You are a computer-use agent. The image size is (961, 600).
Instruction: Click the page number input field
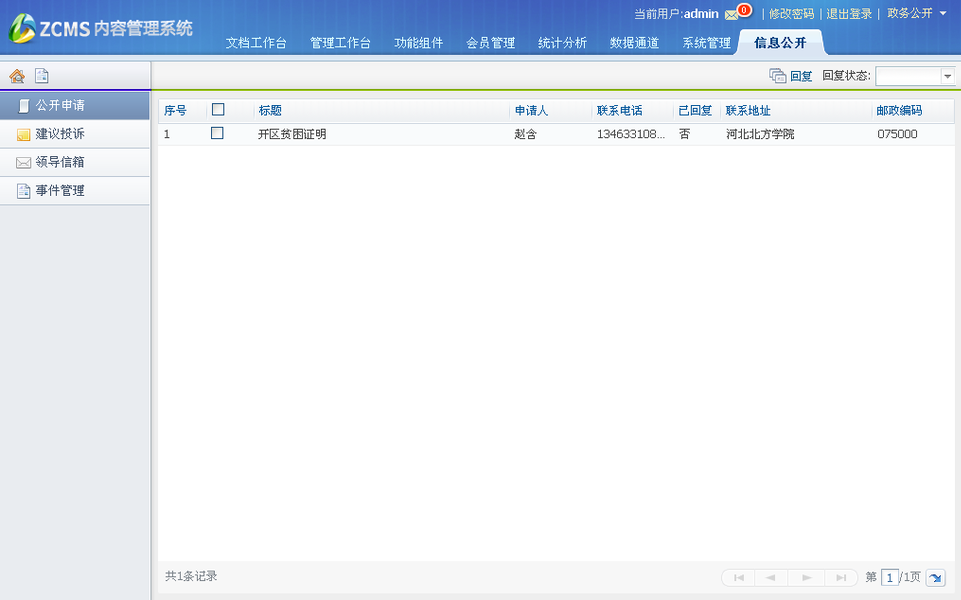pos(890,577)
